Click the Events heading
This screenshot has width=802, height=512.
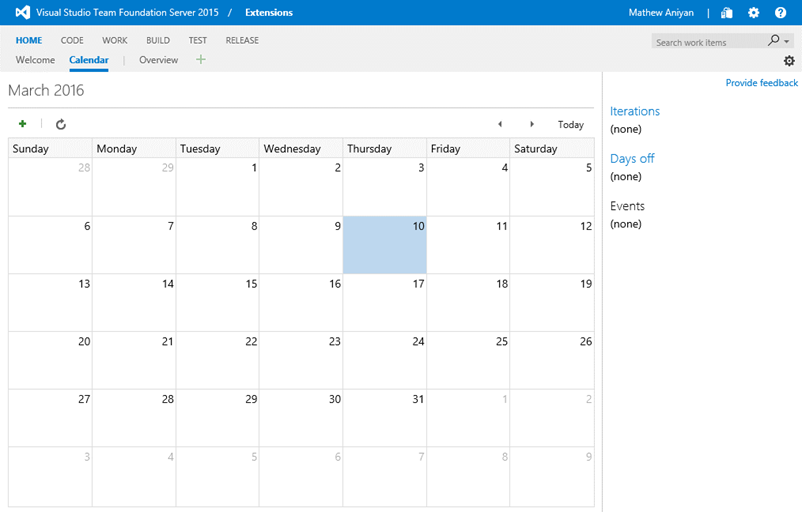click(x=627, y=206)
